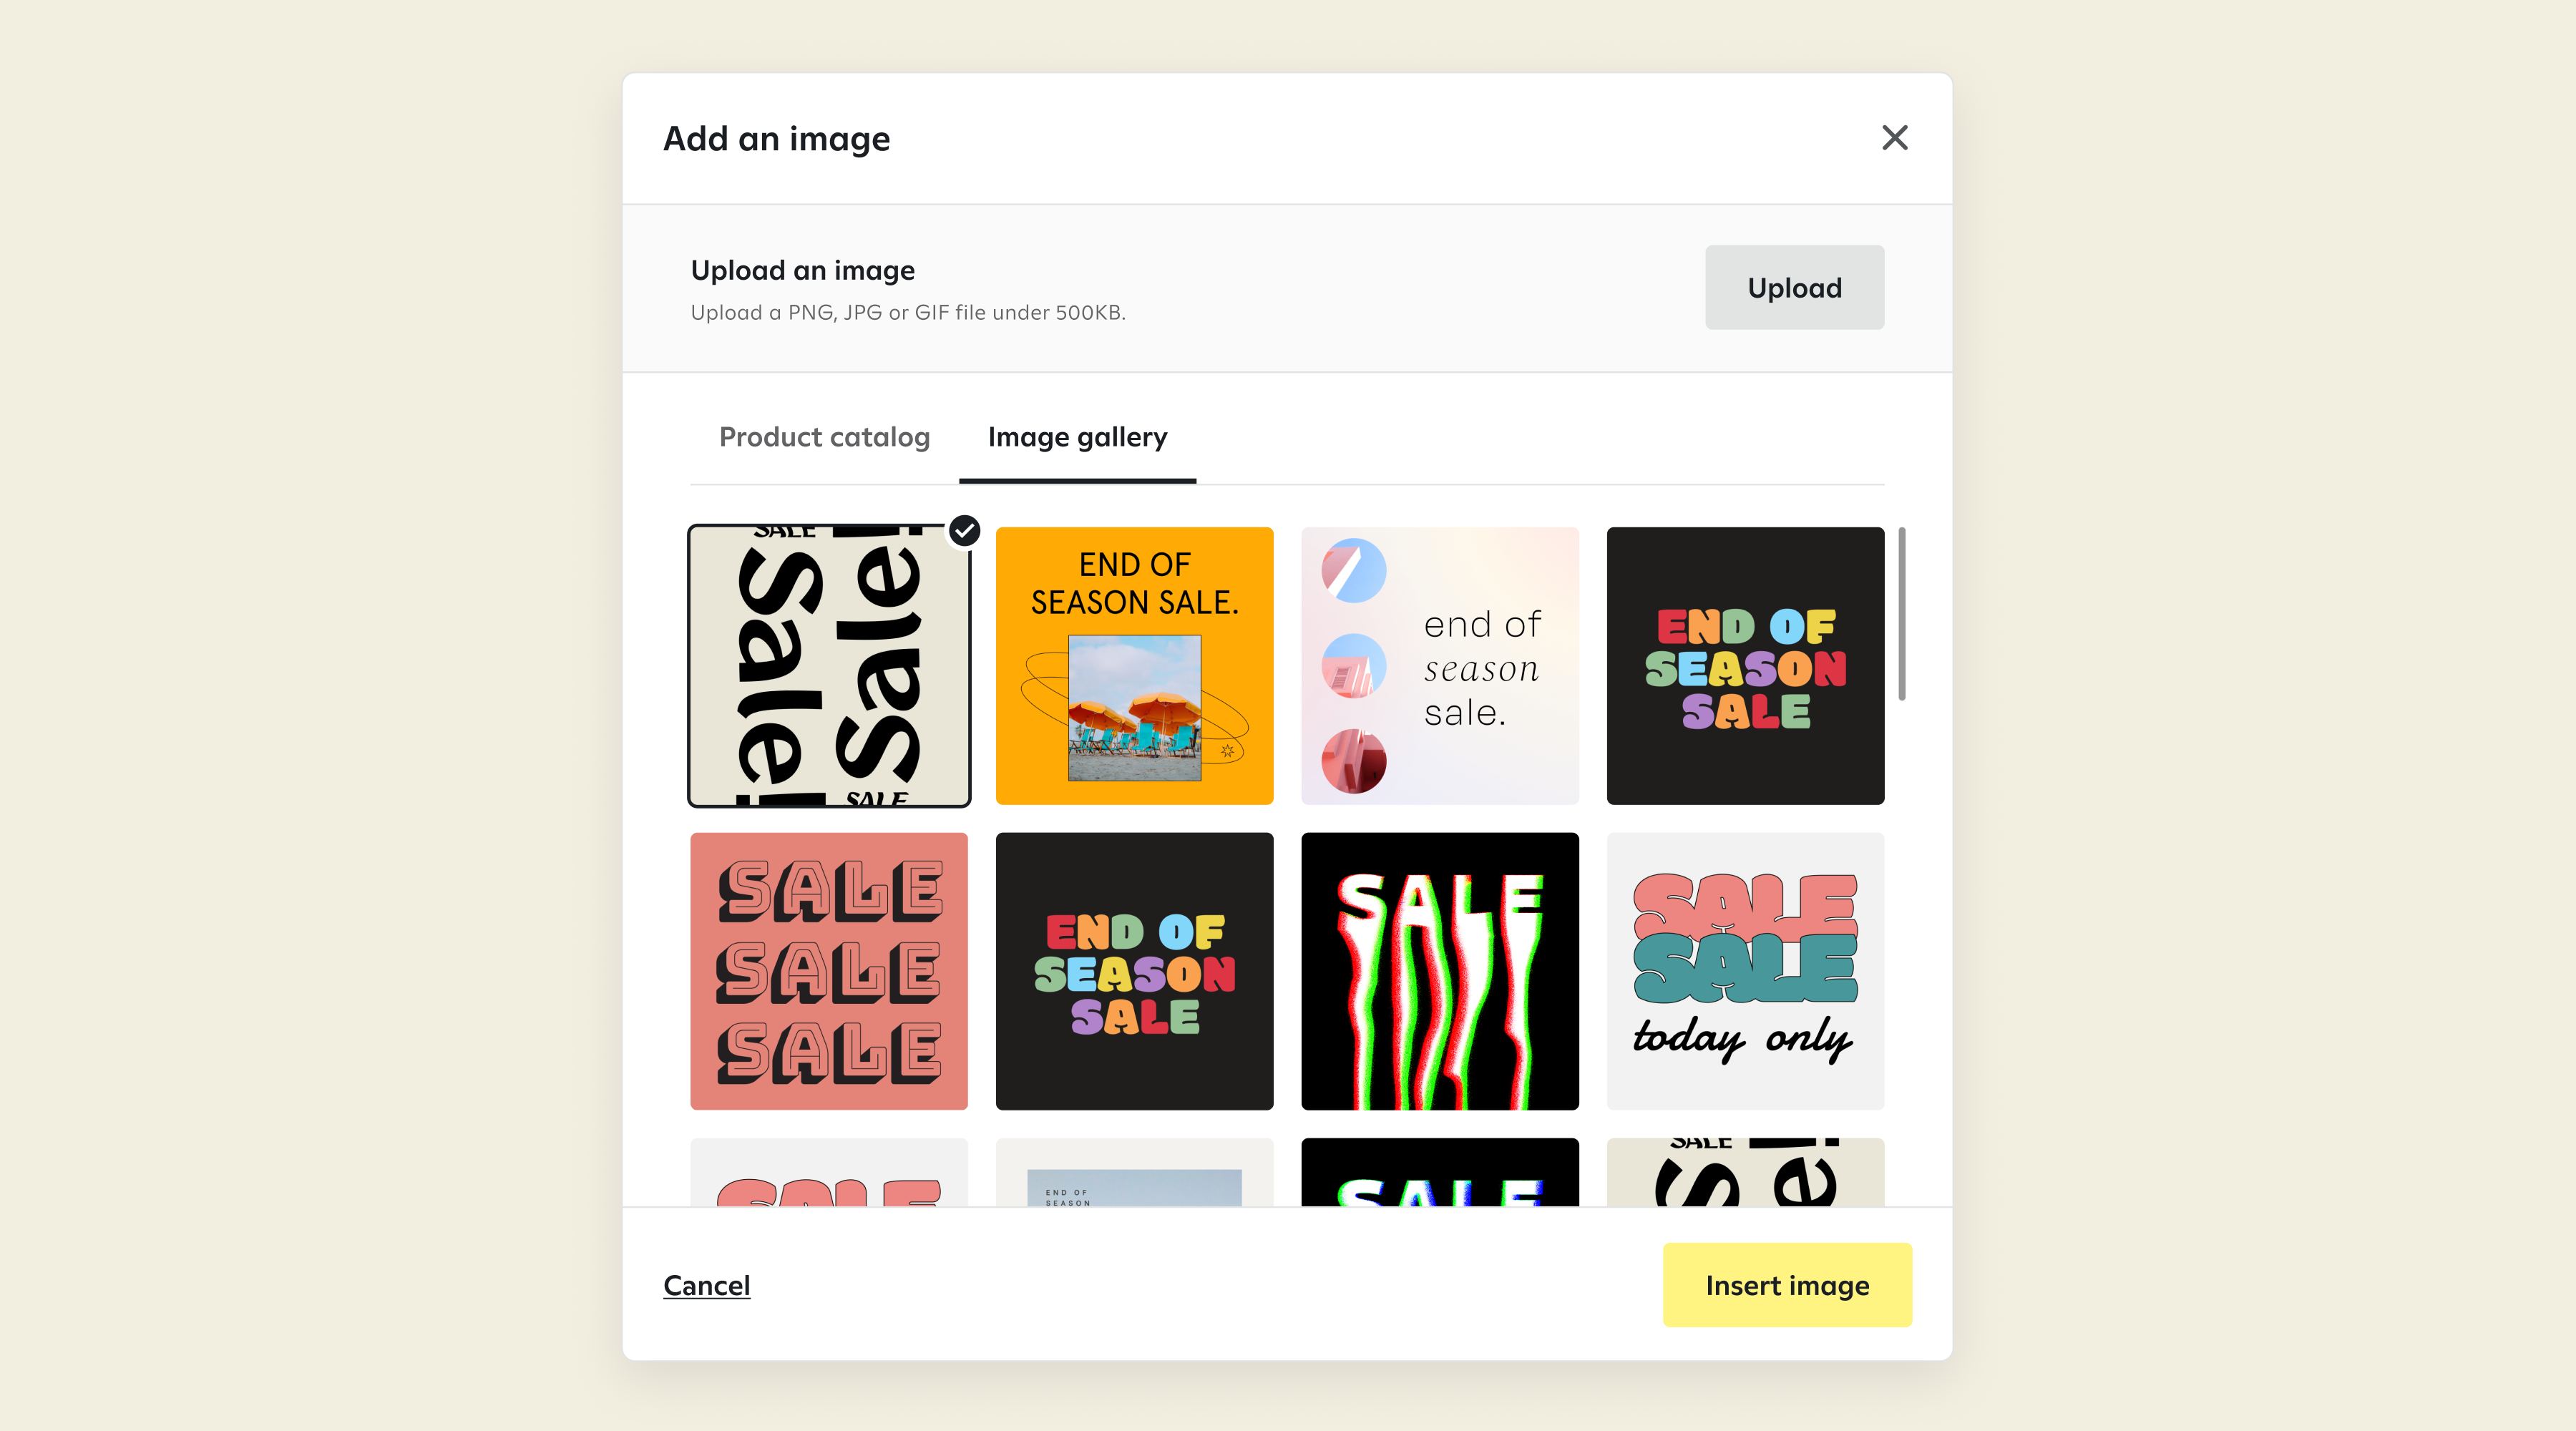Select the partially visible pink SALE thumbnail in bottom row
This screenshot has height=1431, width=2576.
(x=828, y=1172)
